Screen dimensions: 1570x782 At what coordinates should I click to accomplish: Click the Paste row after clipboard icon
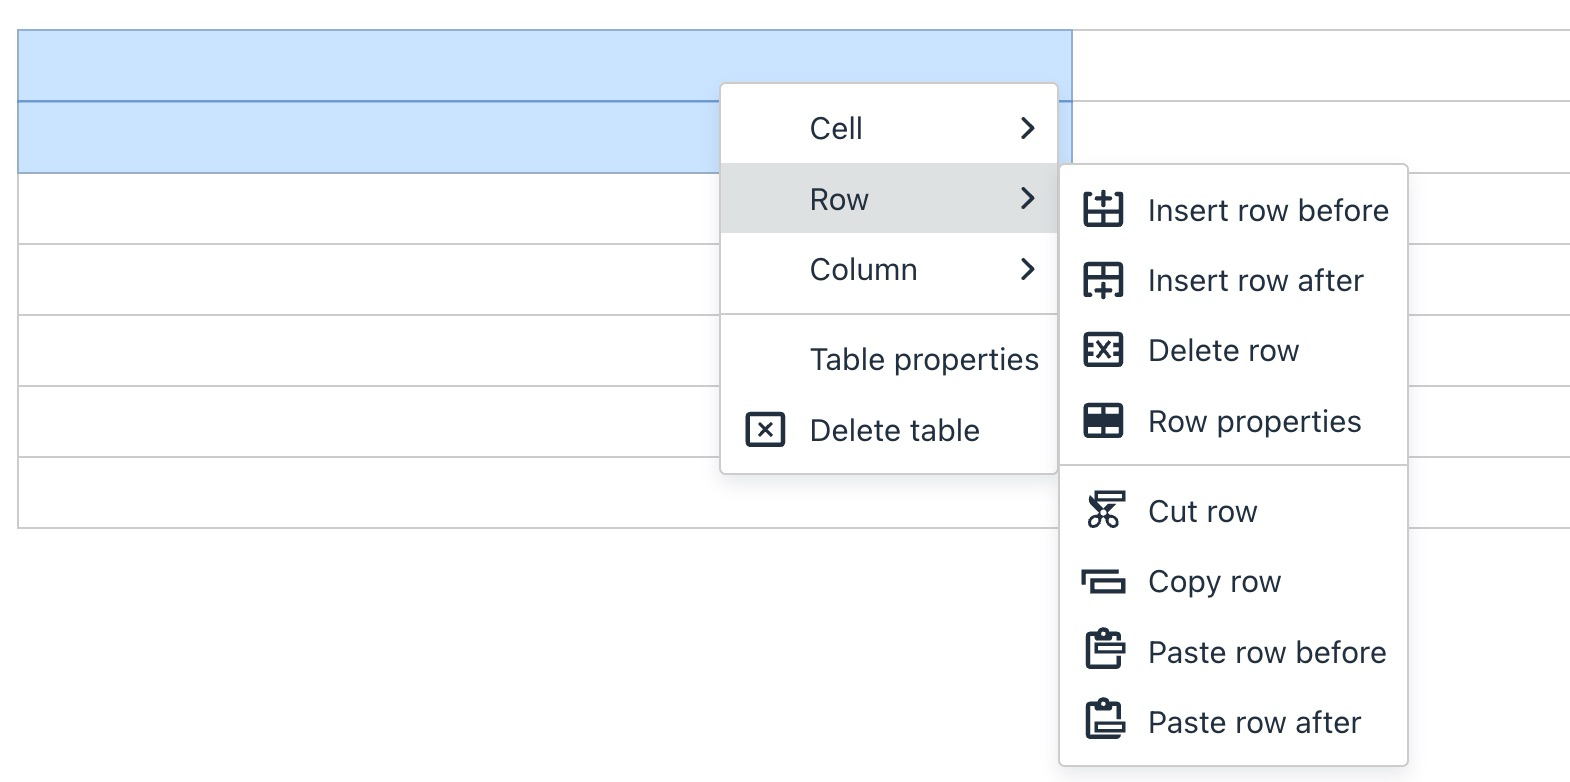(1104, 721)
